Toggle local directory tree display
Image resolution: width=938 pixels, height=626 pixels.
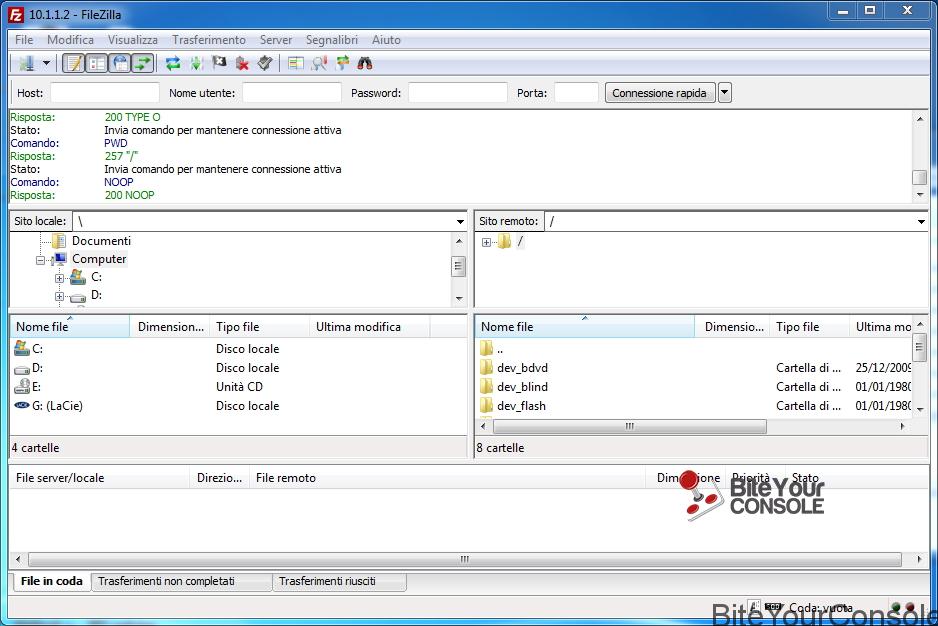click(x=97, y=63)
